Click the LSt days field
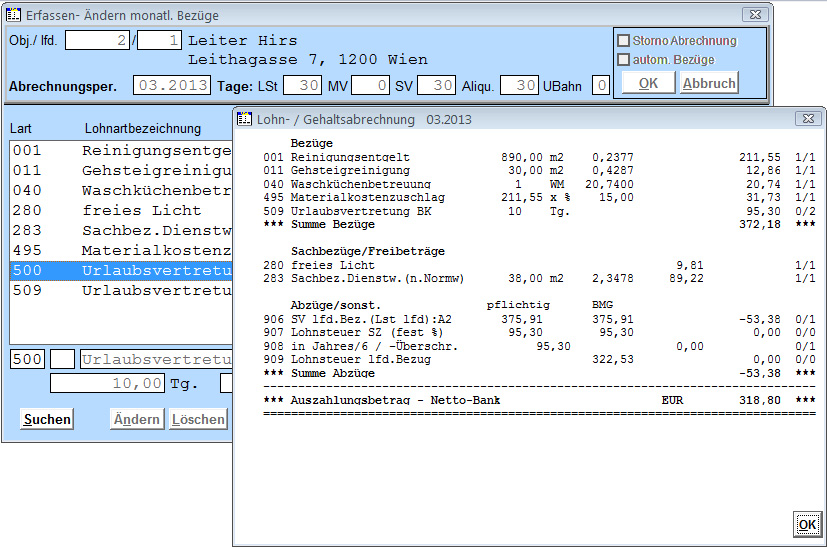Image resolution: width=827 pixels, height=548 pixels. click(302, 85)
